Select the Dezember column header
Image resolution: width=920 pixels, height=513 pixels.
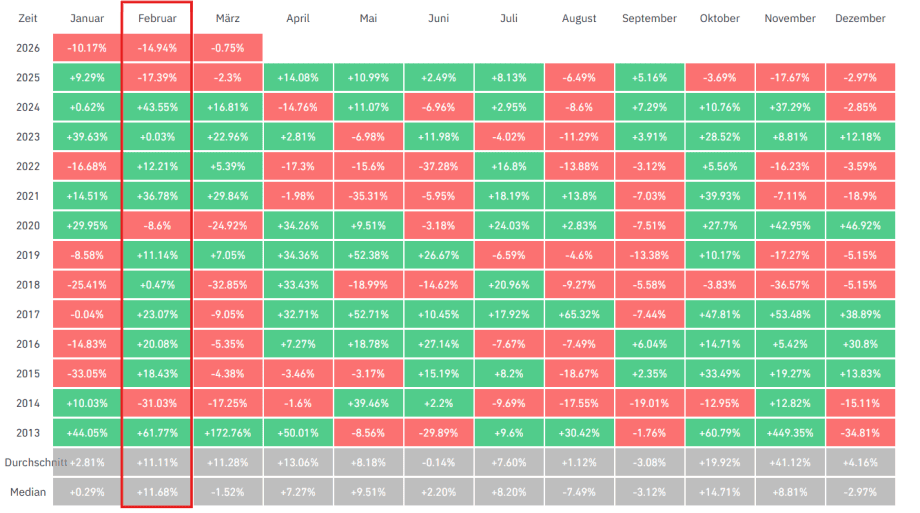[859, 19]
